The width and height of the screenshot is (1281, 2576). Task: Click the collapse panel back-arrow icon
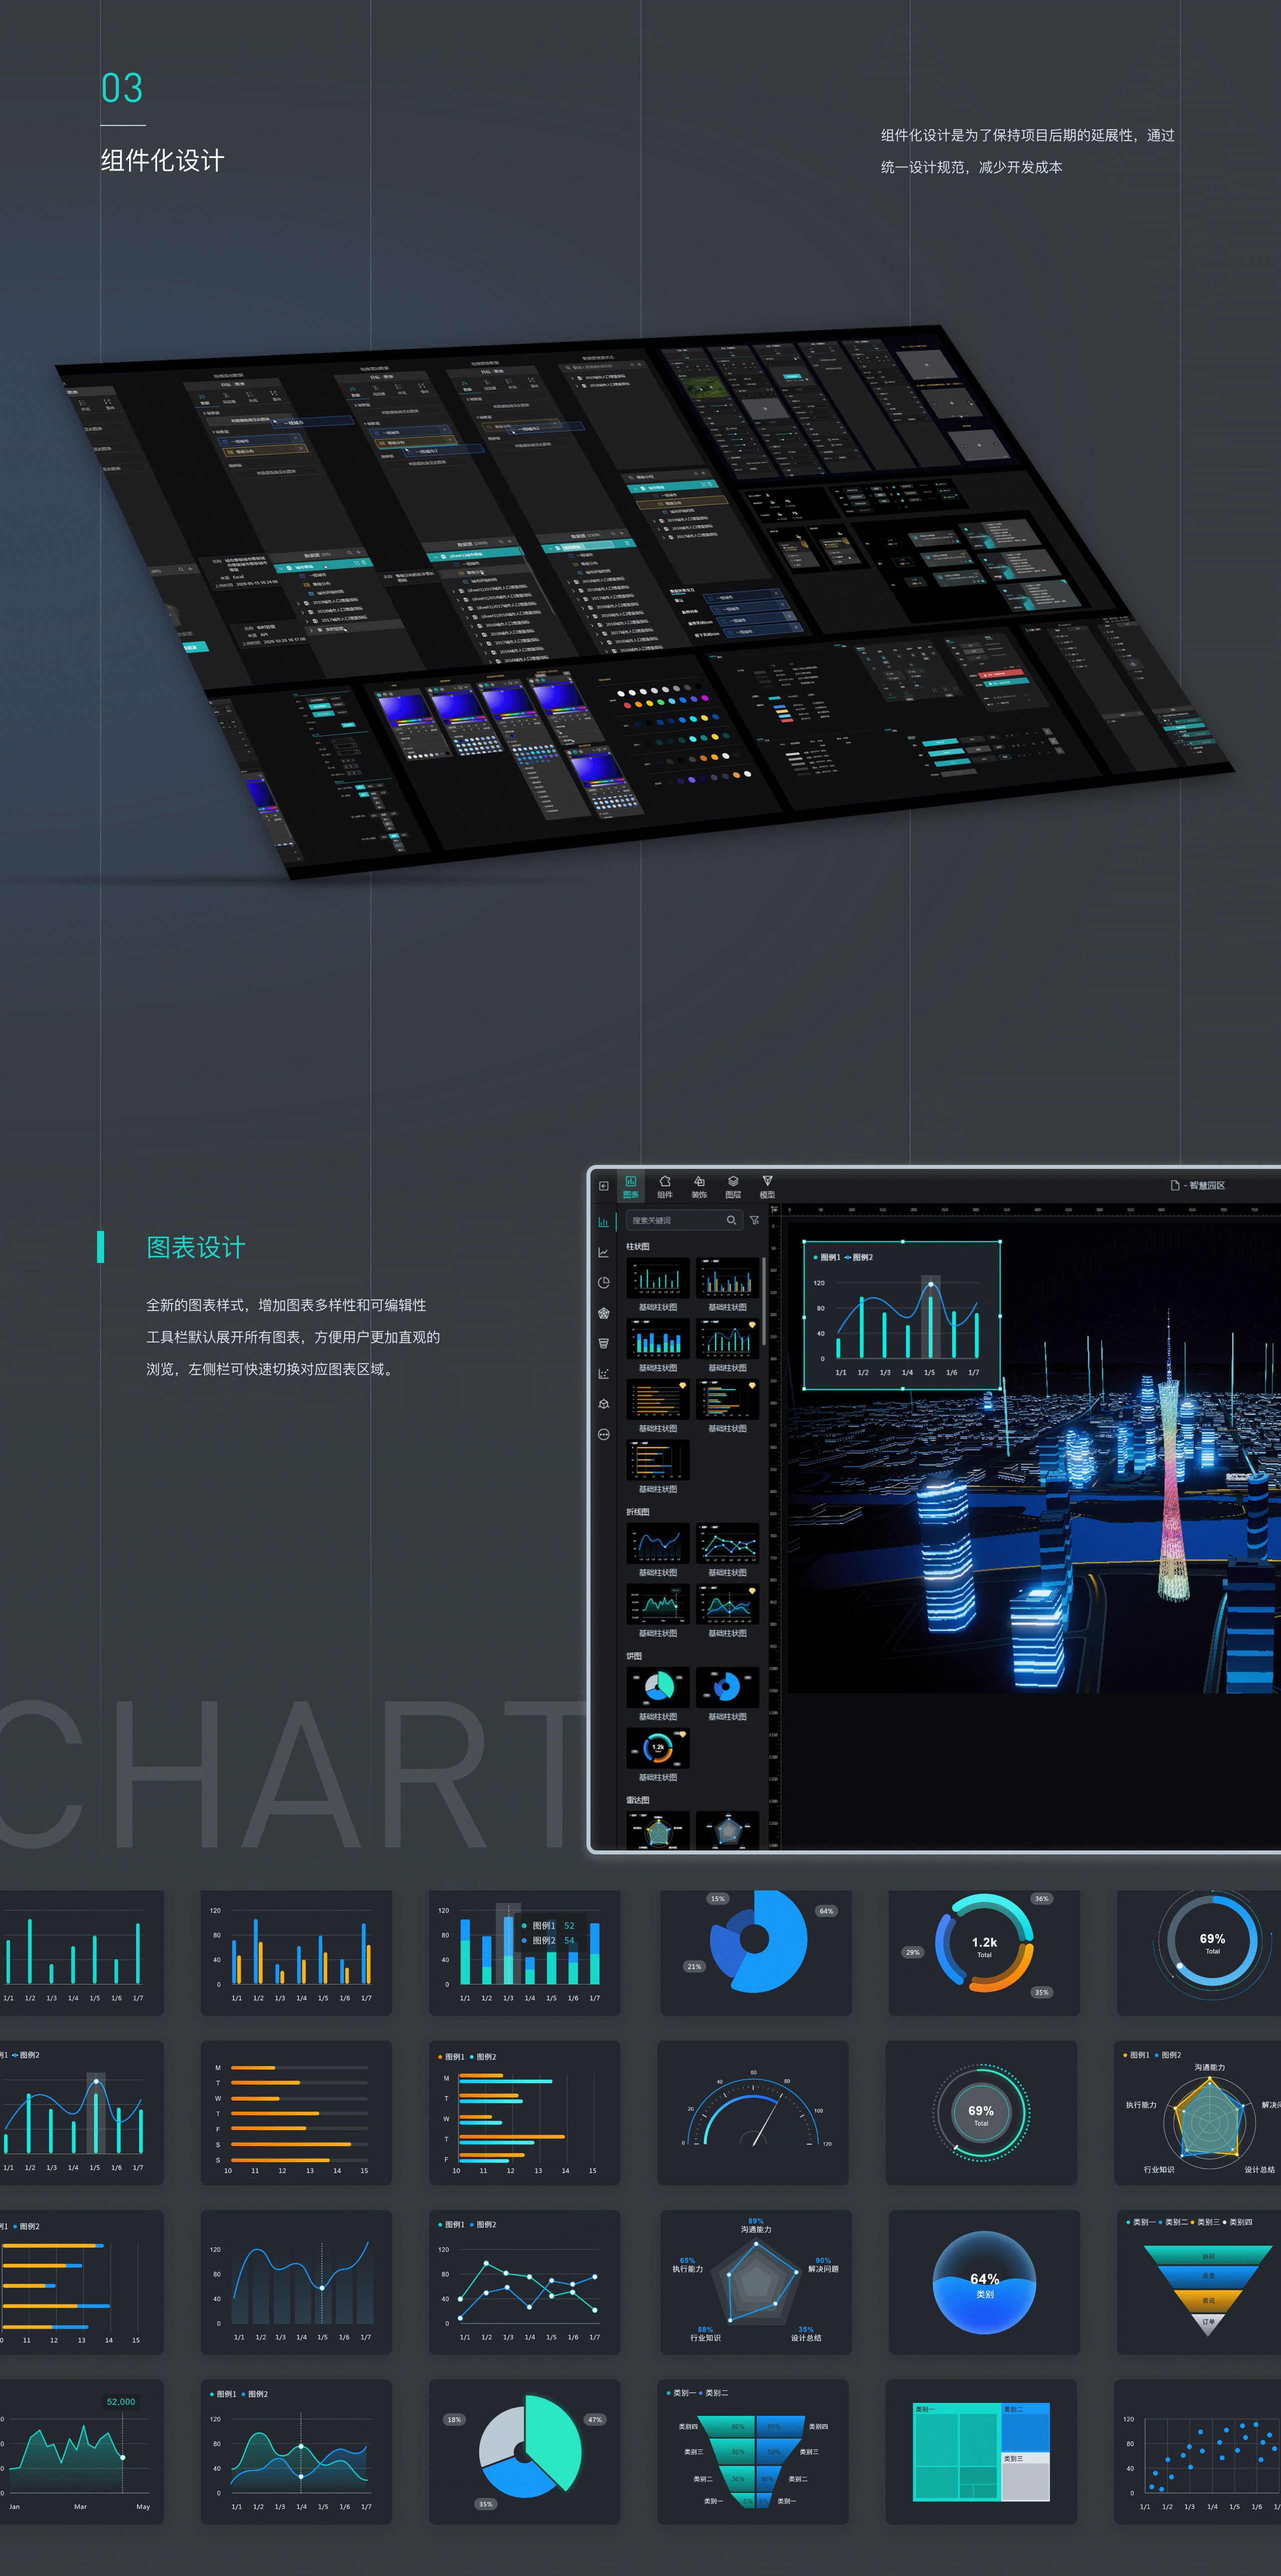point(603,1186)
